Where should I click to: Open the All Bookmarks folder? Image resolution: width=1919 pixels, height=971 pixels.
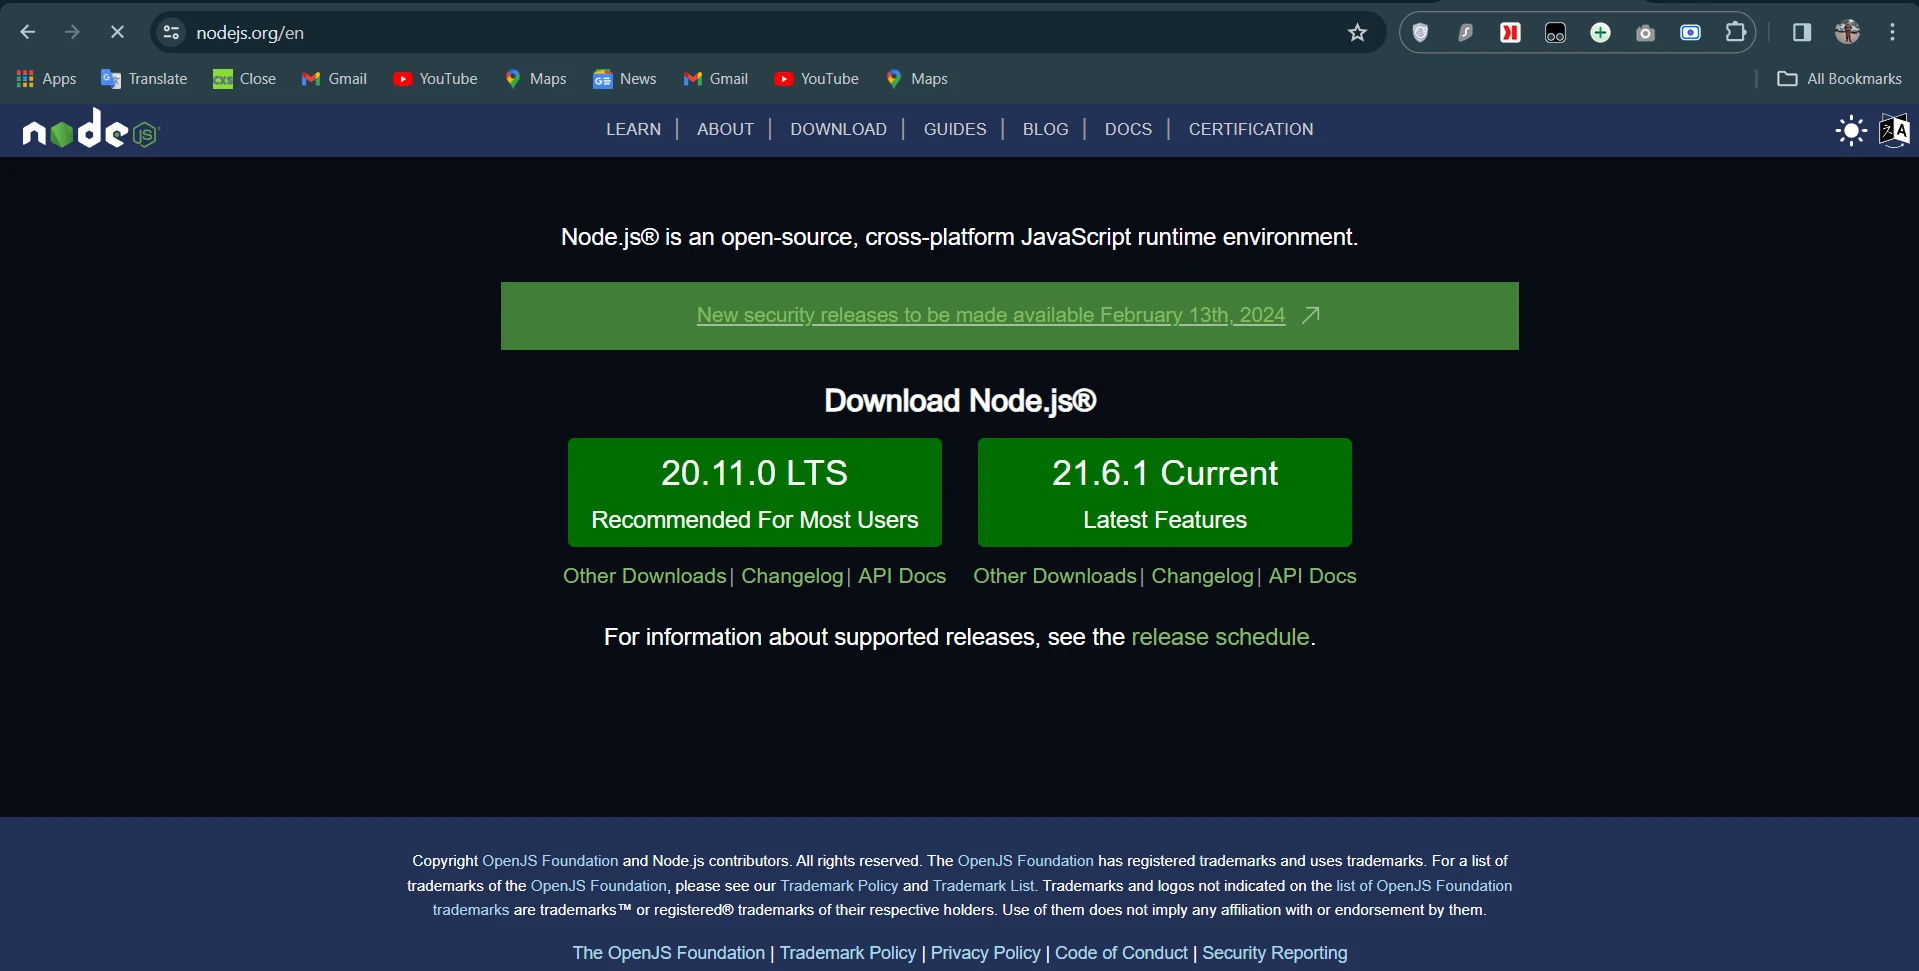coord(1839,79)
